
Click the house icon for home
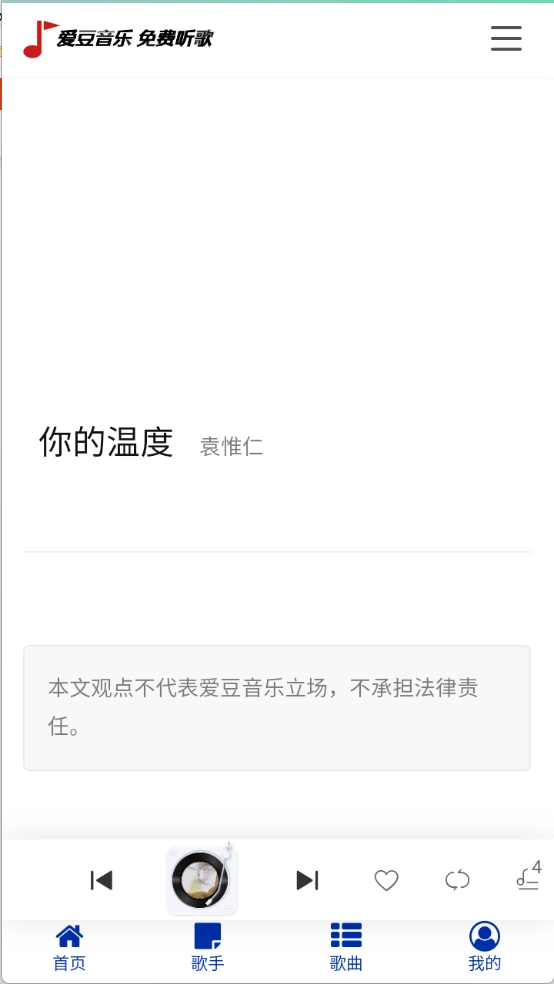point(70,936)
